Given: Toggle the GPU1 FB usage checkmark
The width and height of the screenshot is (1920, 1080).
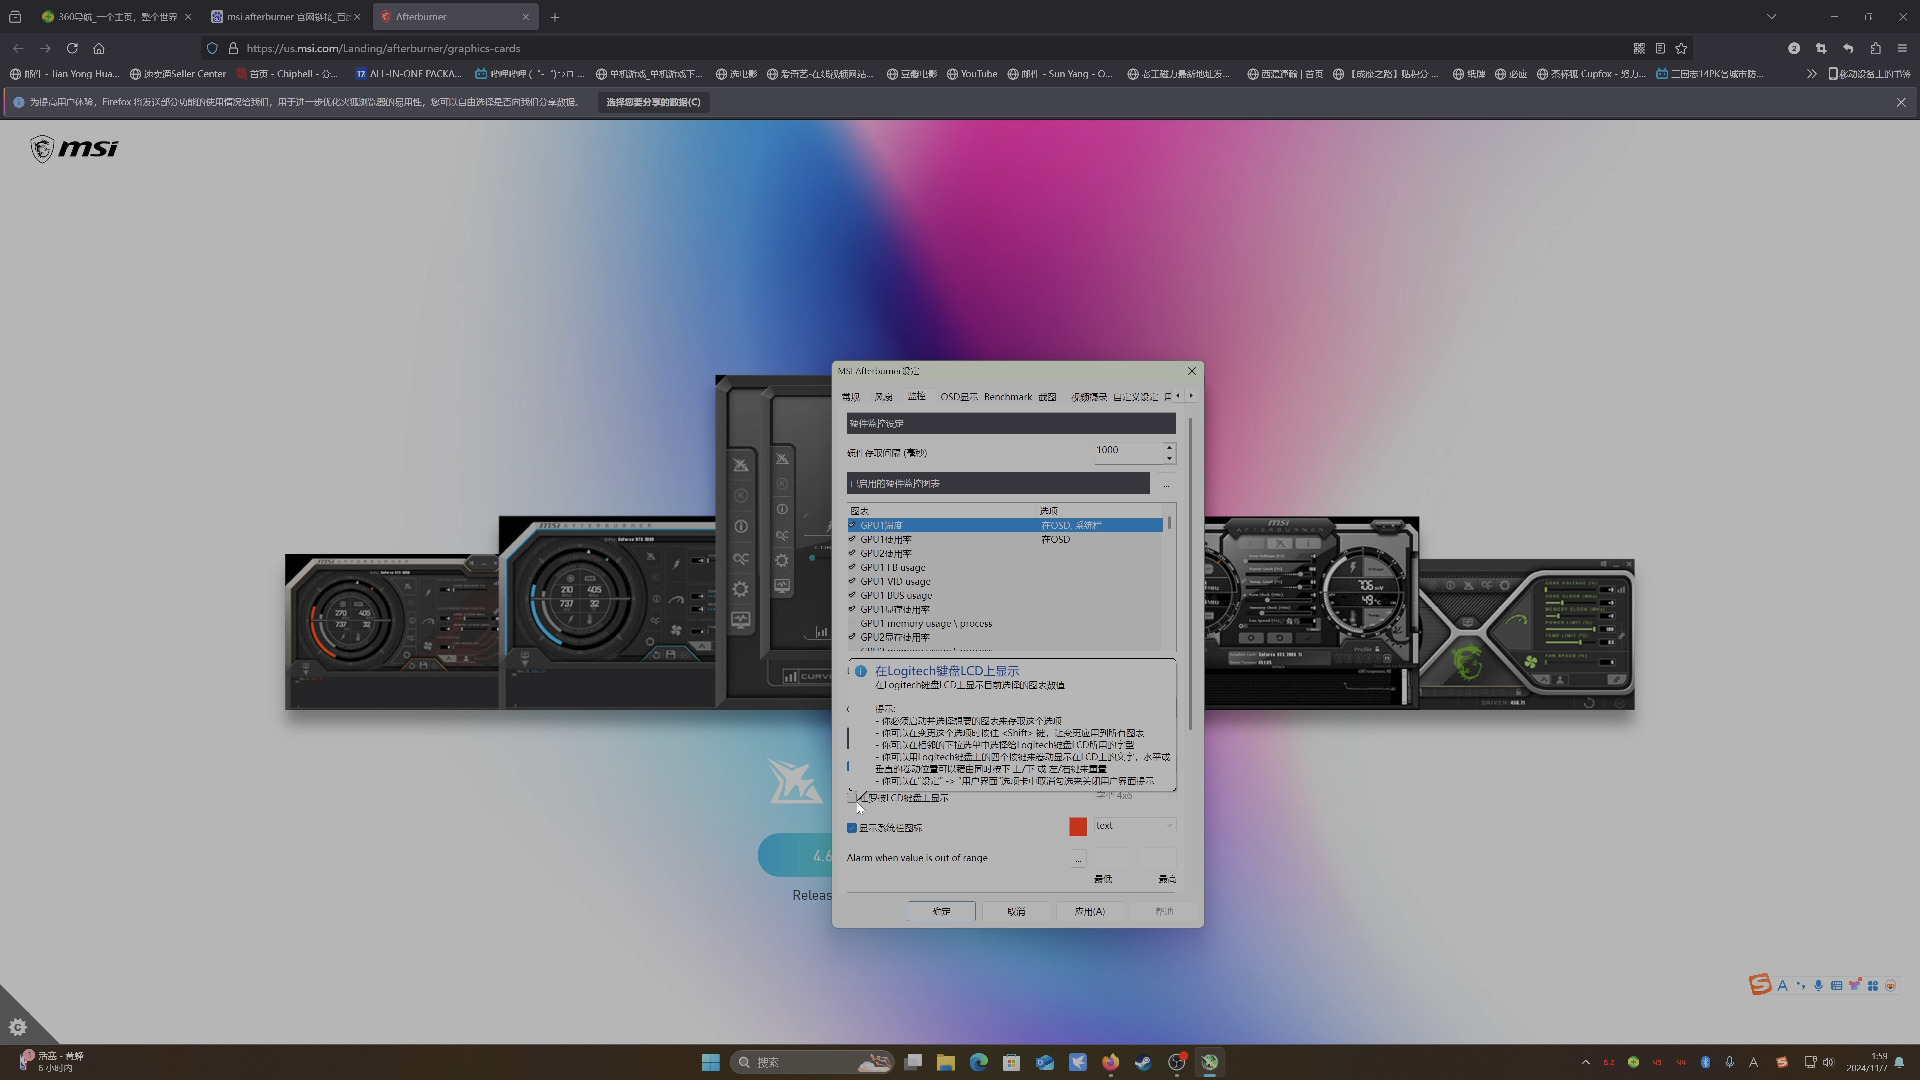Looking at the screenshot, I should point(852,567).
